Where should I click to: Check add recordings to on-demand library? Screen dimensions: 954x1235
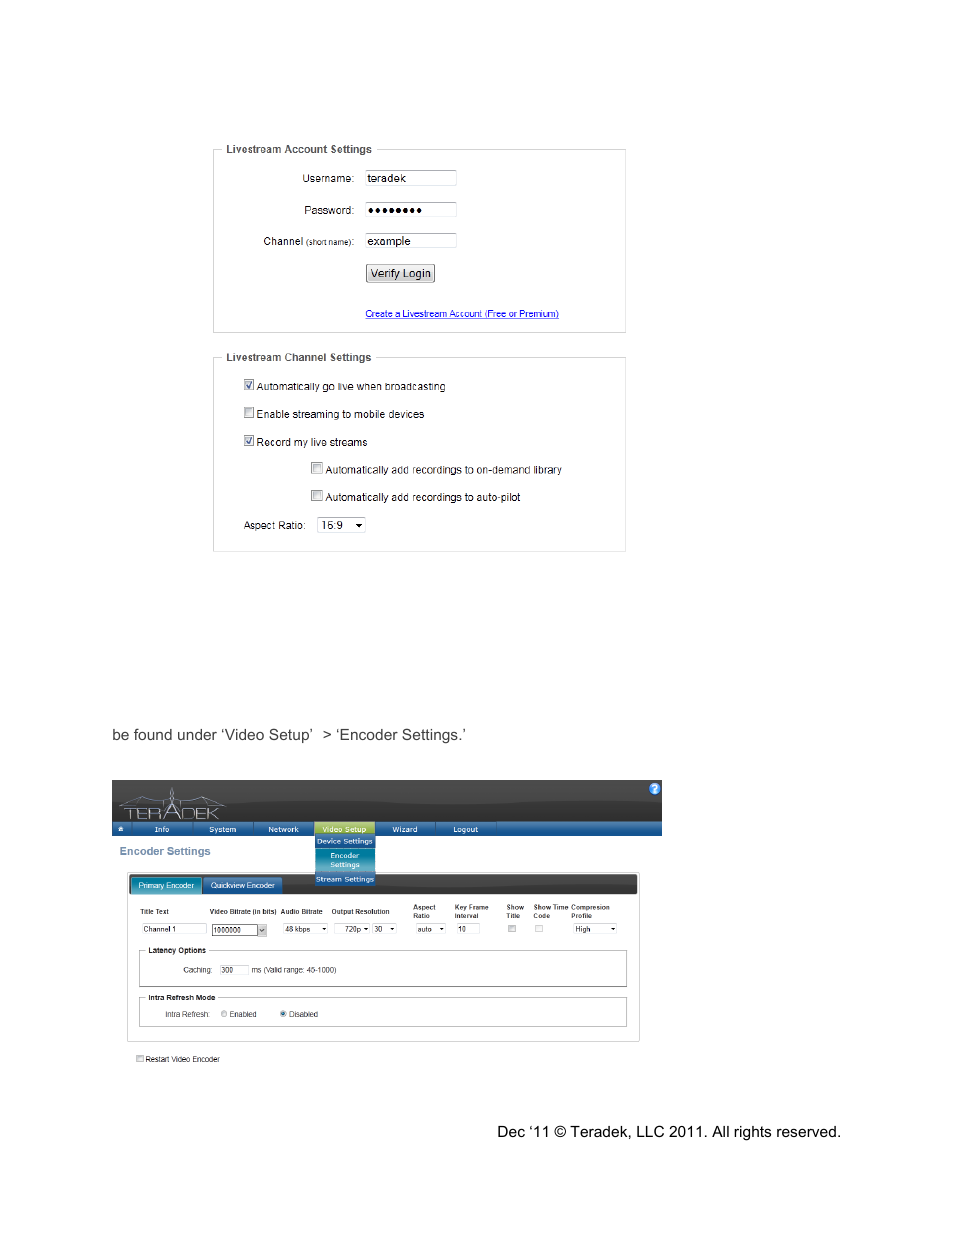click(x=317, y=468)
